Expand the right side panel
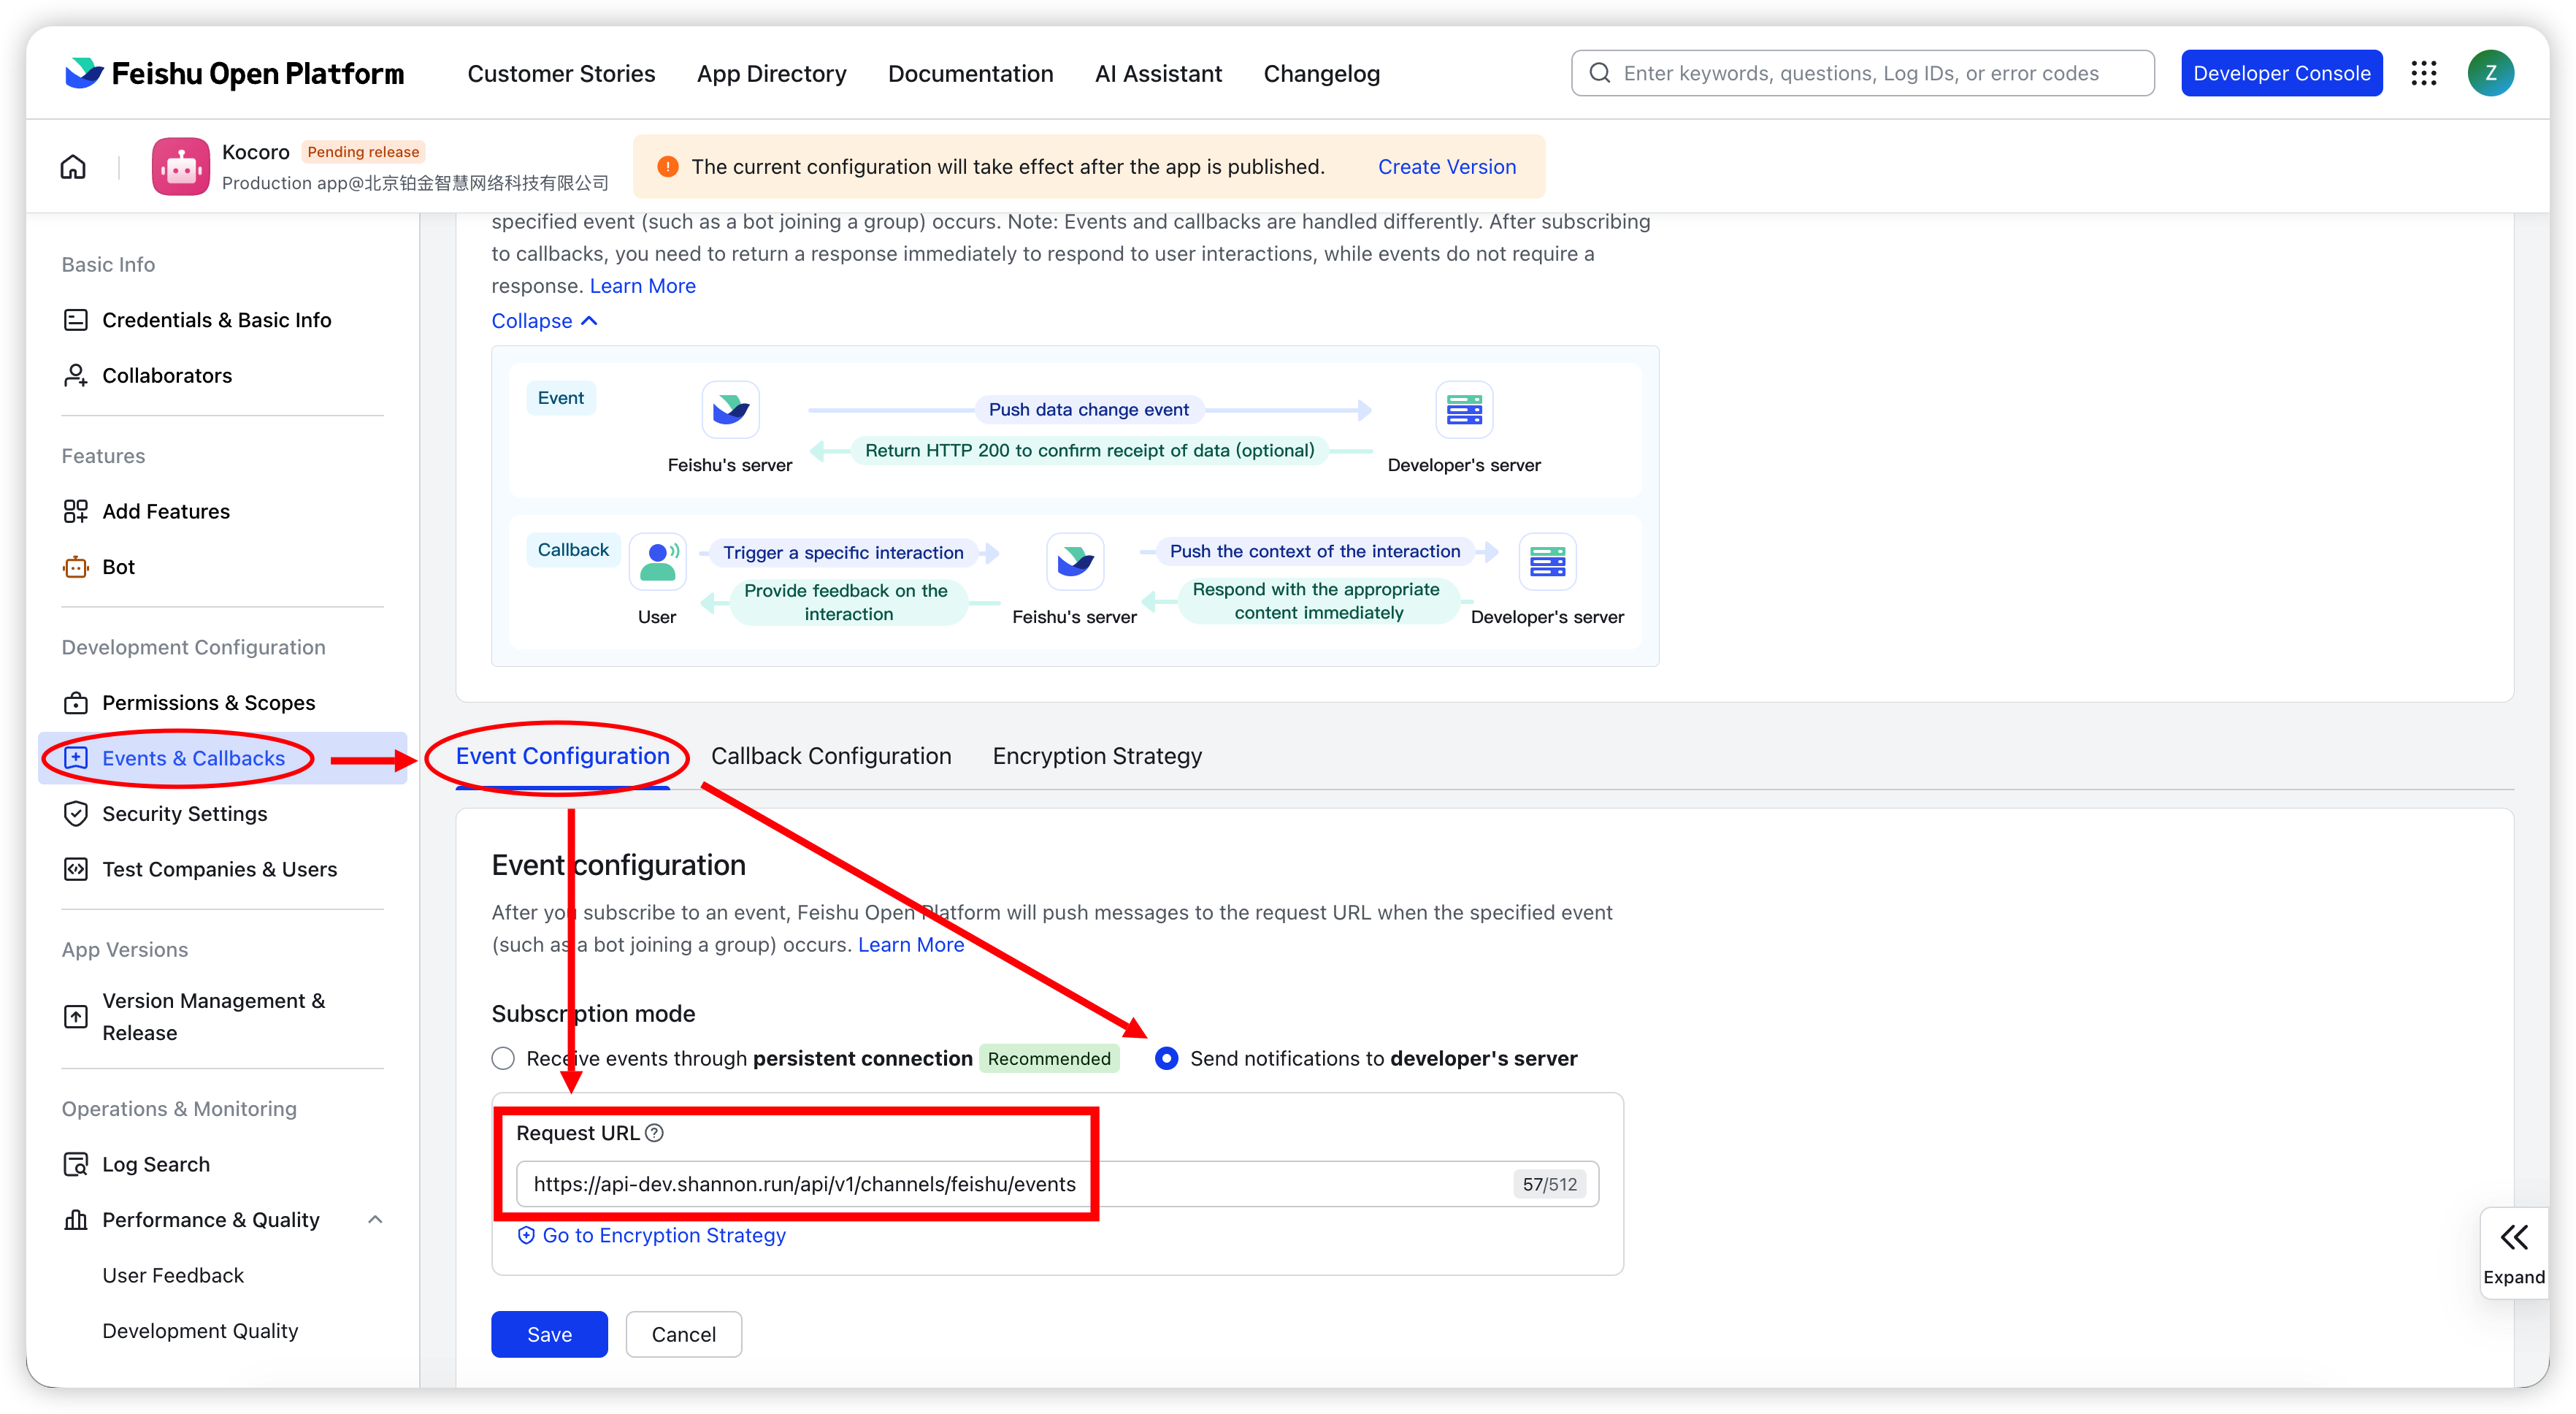Viewport: 2576px width, 1414px height. [x=2513, y=1254]
